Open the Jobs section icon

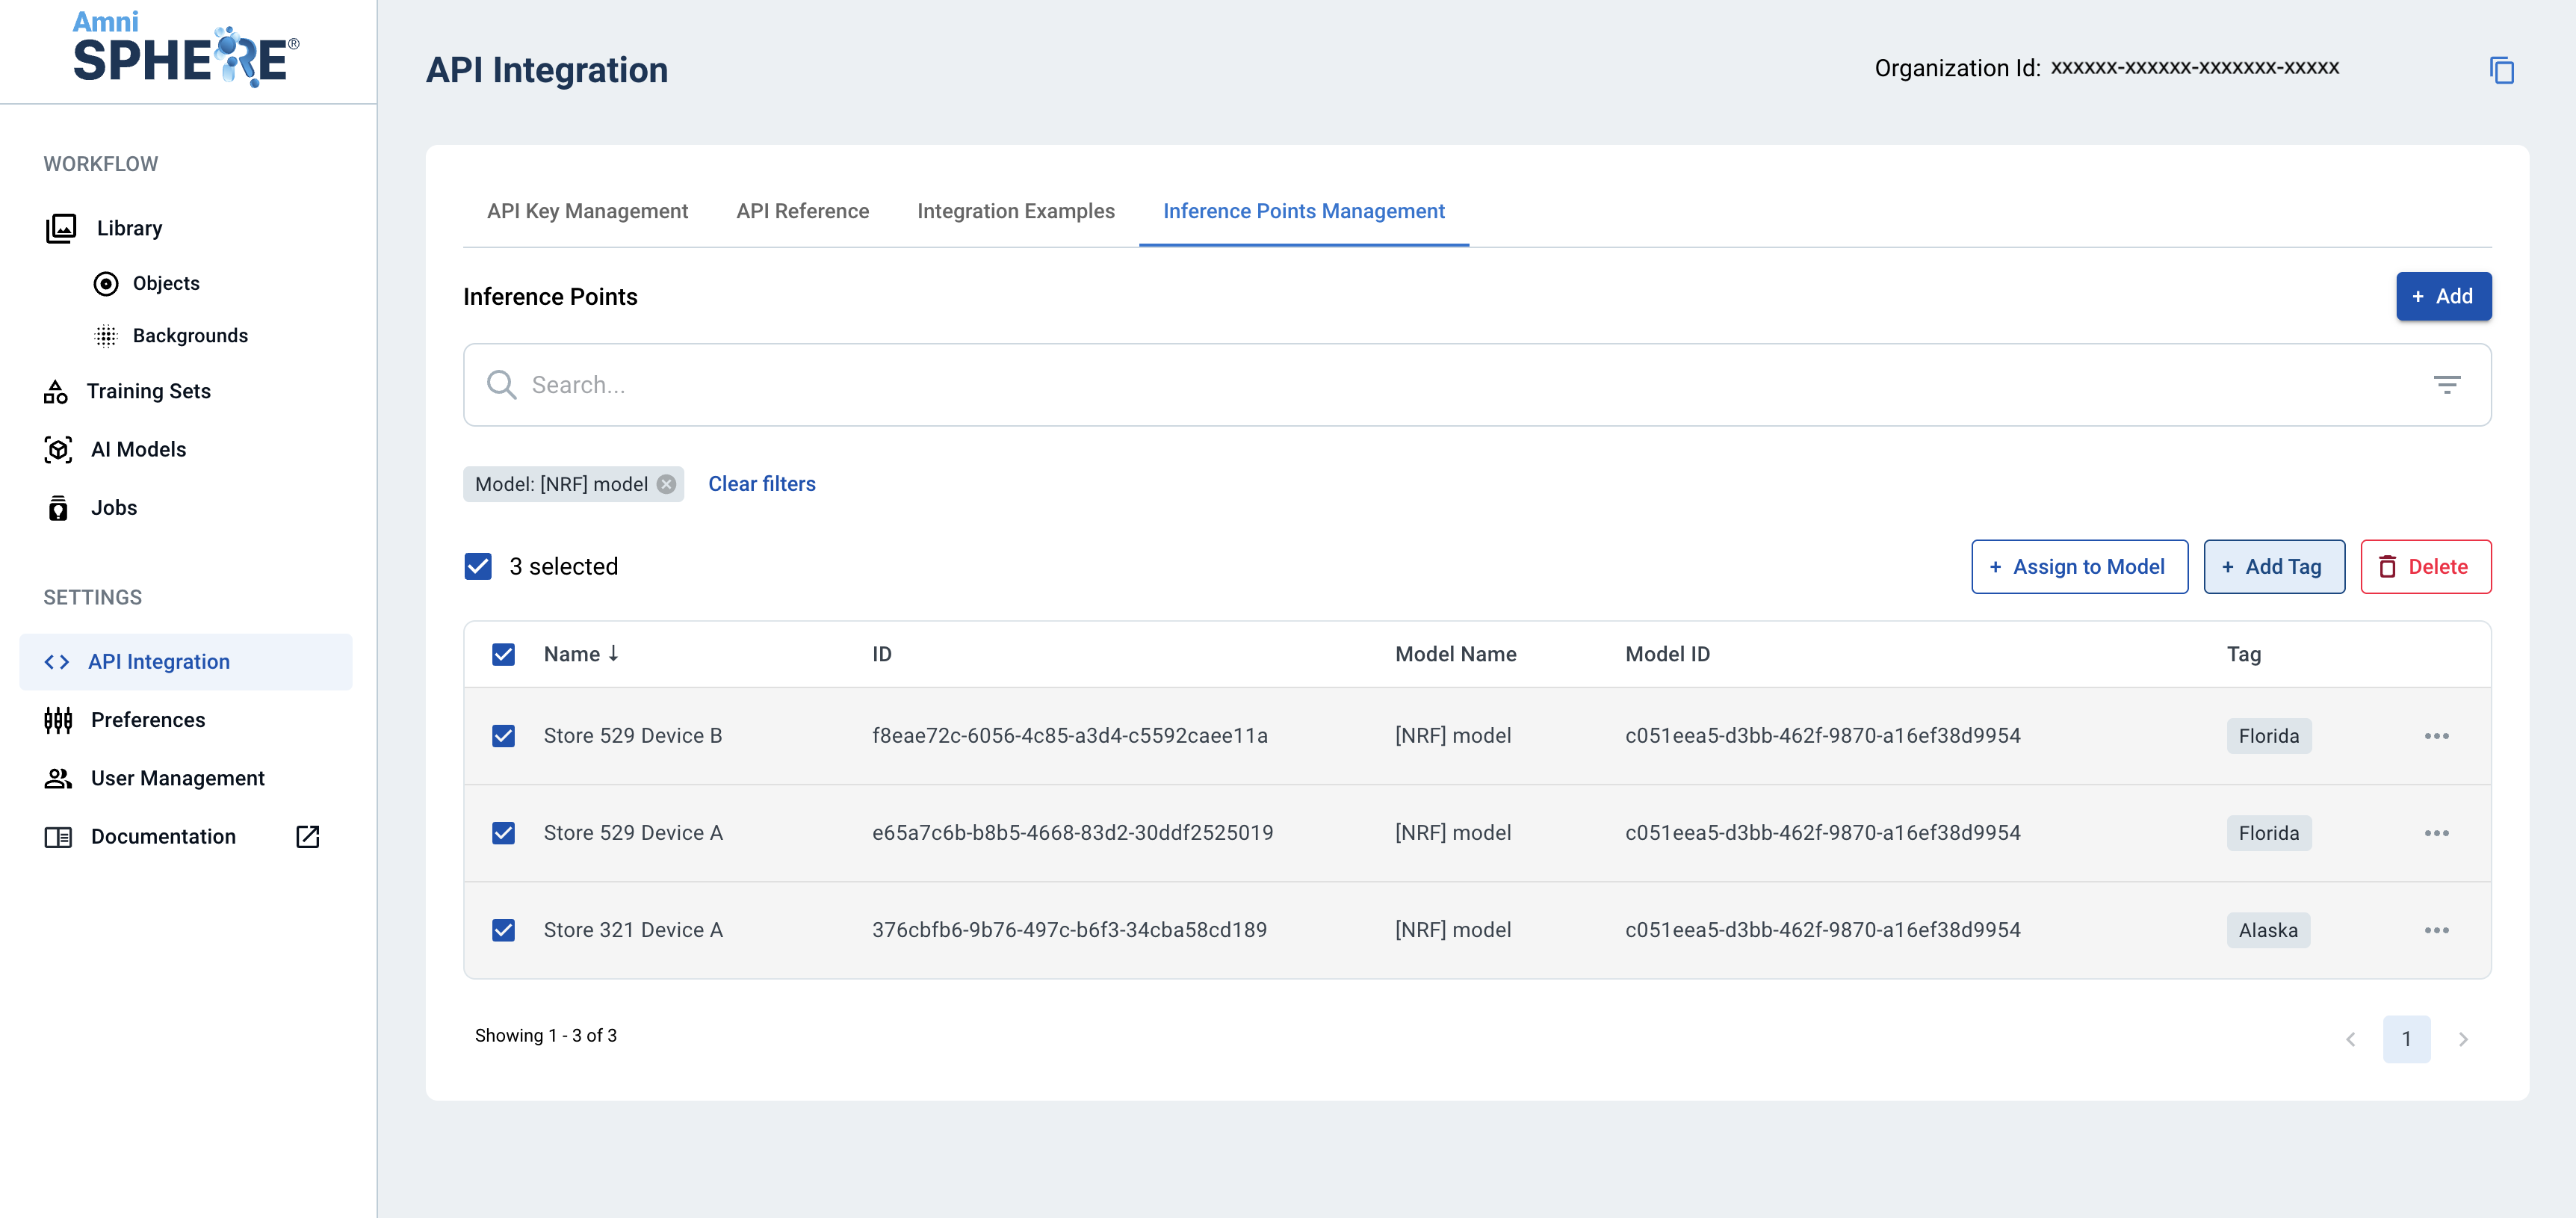click(58, 508)
